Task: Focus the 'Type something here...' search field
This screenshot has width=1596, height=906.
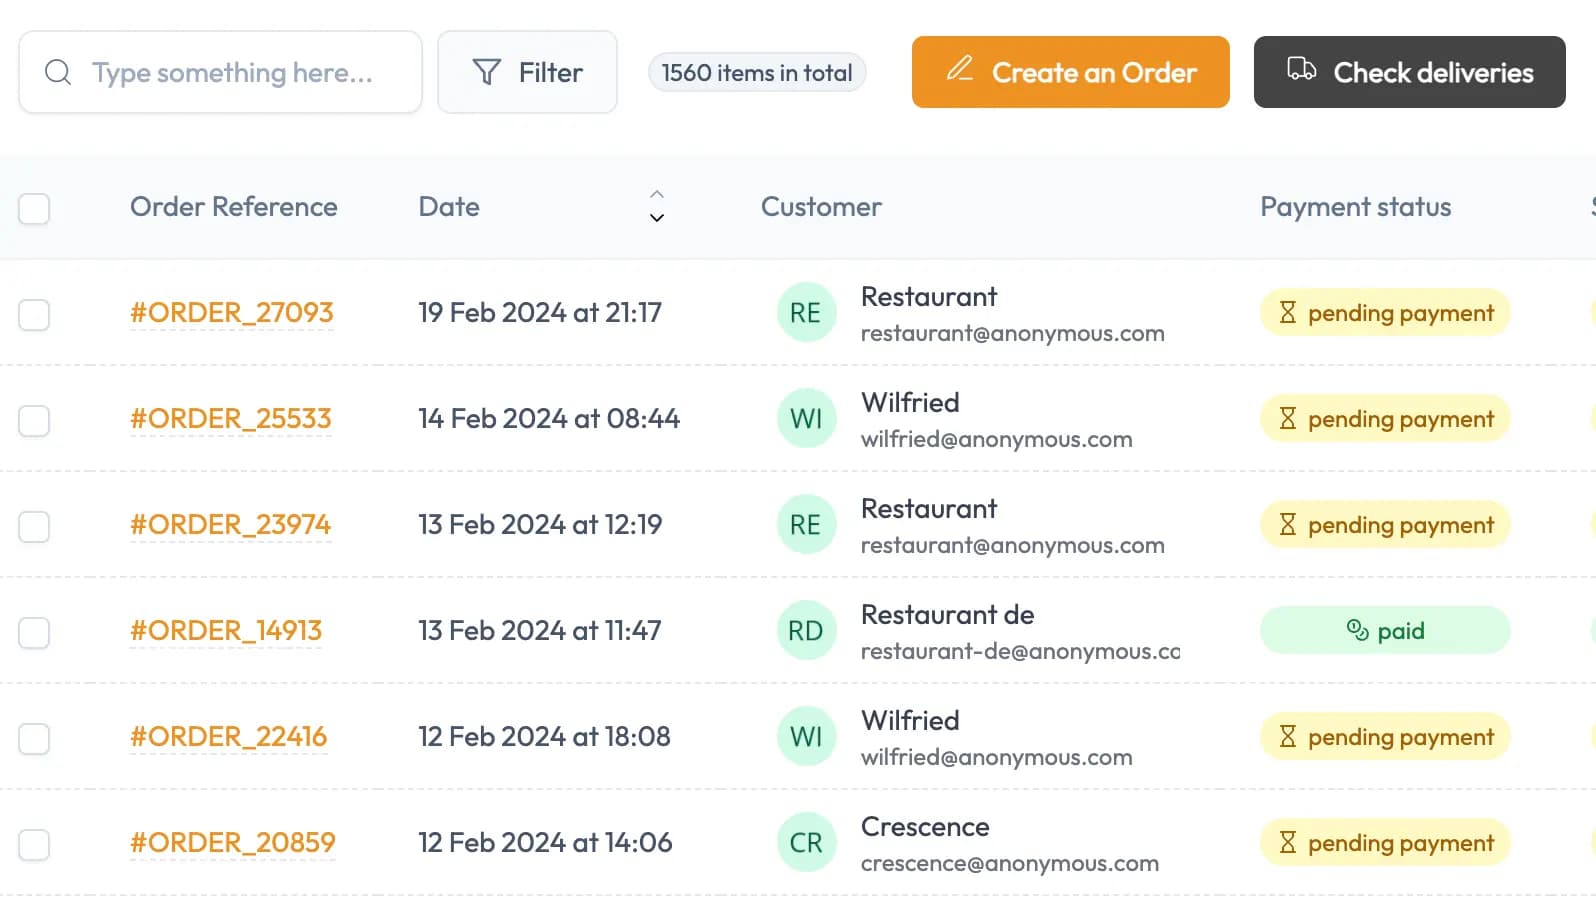Action: (x=220, y=72)
